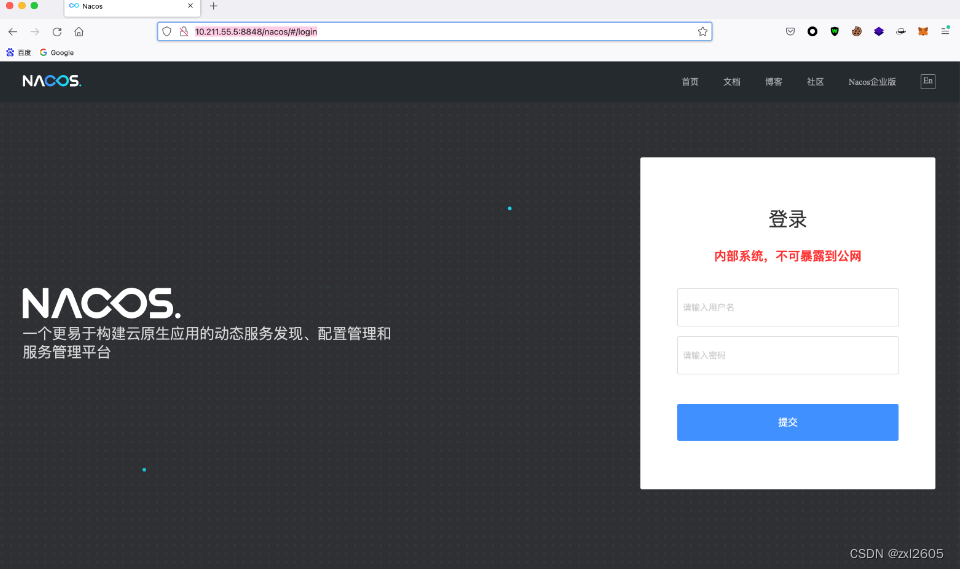Viewport: 960px width, 569px height.
Task: Go back with the browser back arrow
Action: 13,32
